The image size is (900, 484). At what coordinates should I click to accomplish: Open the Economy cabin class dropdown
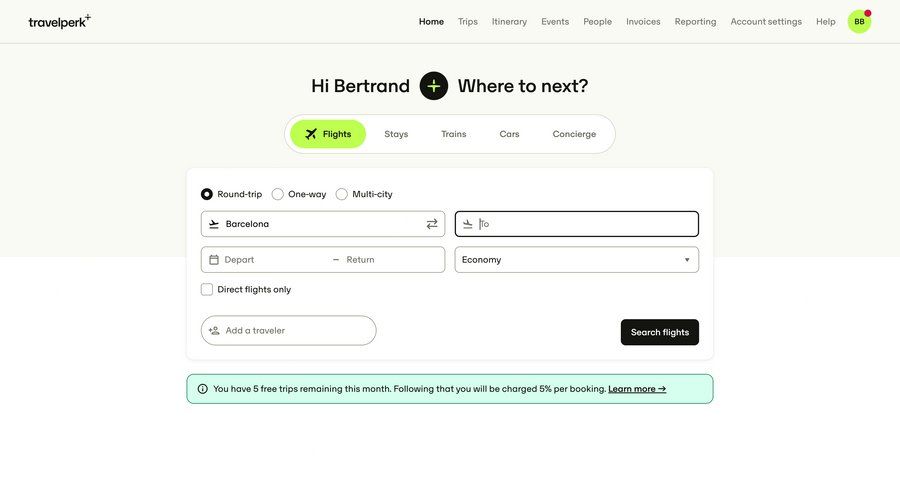pyautogui.click(x=576, y=260)
